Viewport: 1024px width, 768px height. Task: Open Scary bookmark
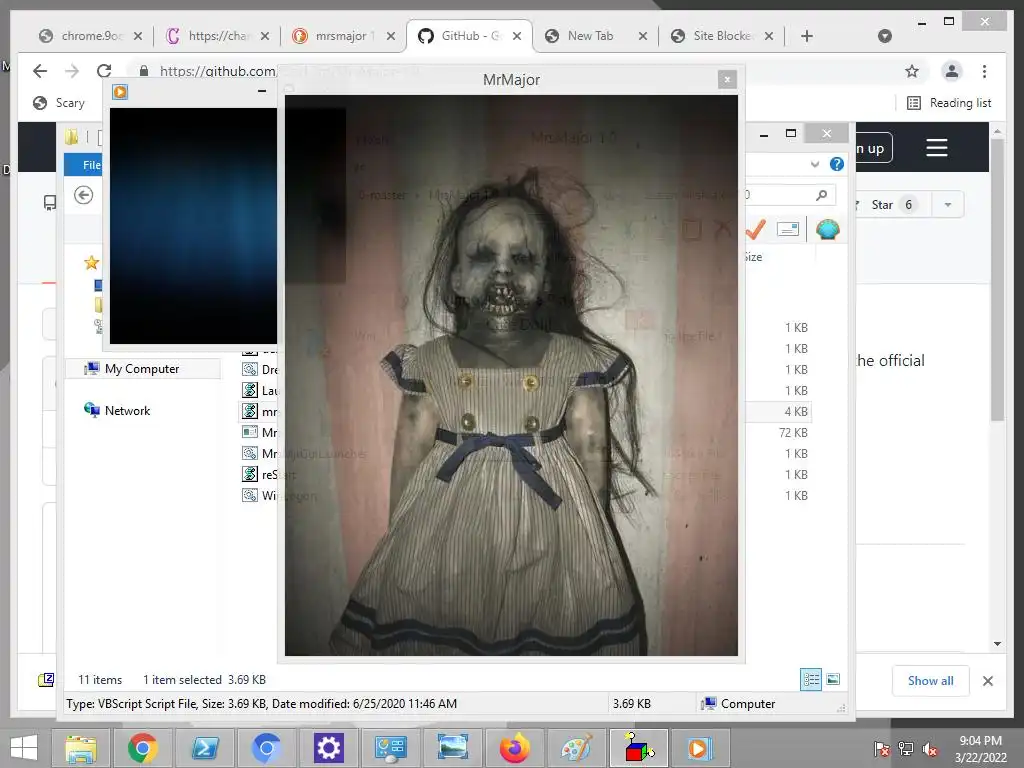[59, 103]
